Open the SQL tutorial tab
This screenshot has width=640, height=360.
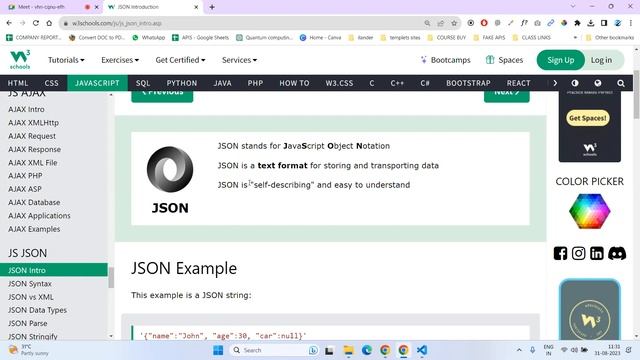click(143, 83)
